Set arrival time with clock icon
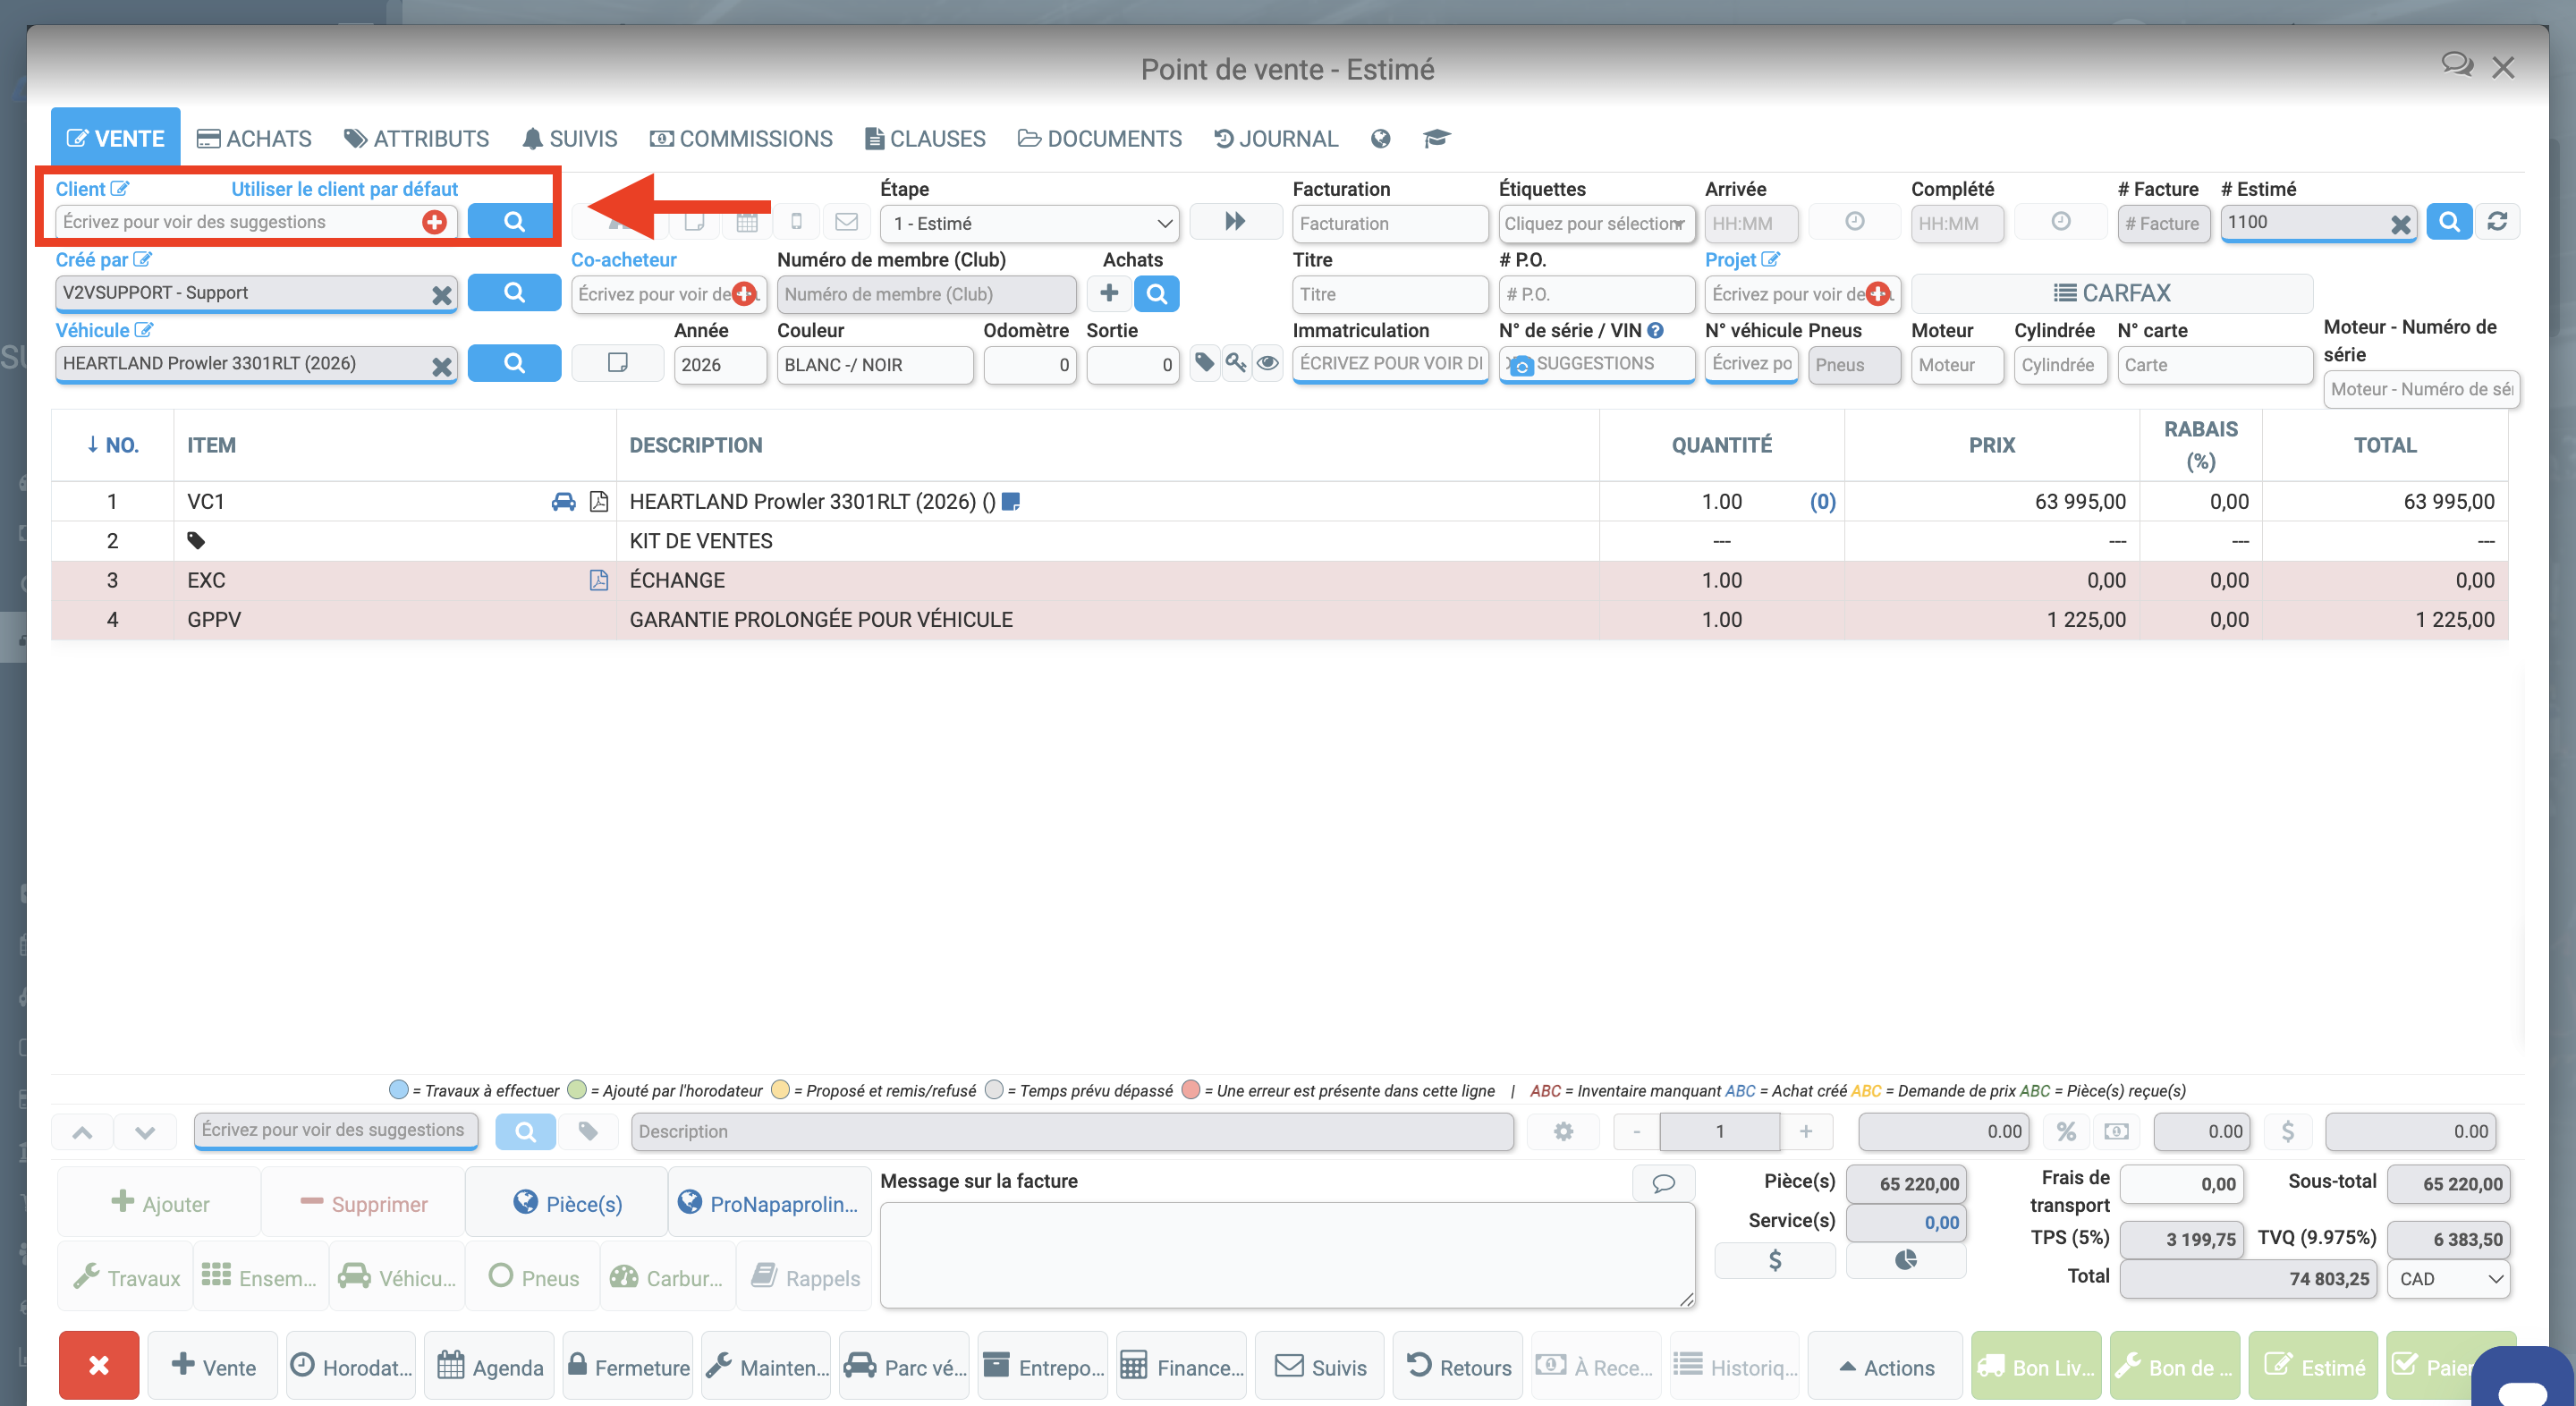Image resolution: width=2576 pixels, height=1406 pixels. [x=1854, y=222]
